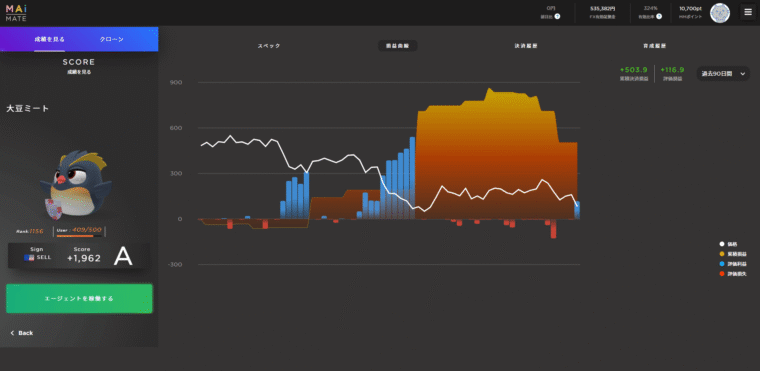Switch to the クローン tab
The width and height of the screenshot is (760, 371).
111,39
